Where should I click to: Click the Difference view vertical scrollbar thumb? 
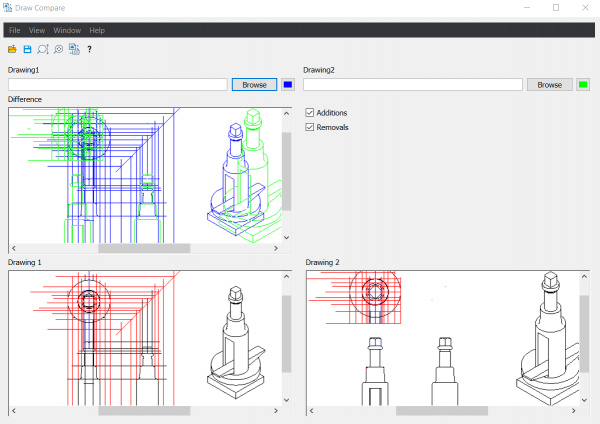coord(287,171)
